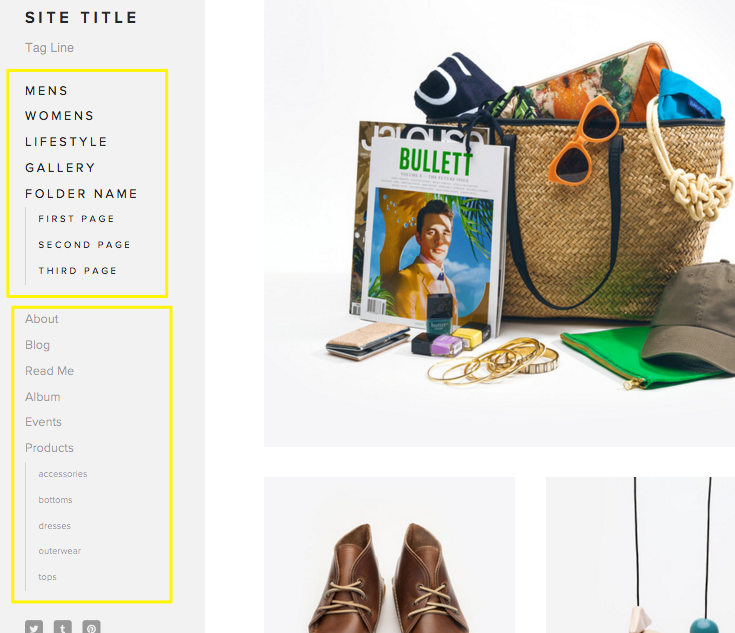
Task: Open the MENS navigation item
Action: tap(46, 90)
